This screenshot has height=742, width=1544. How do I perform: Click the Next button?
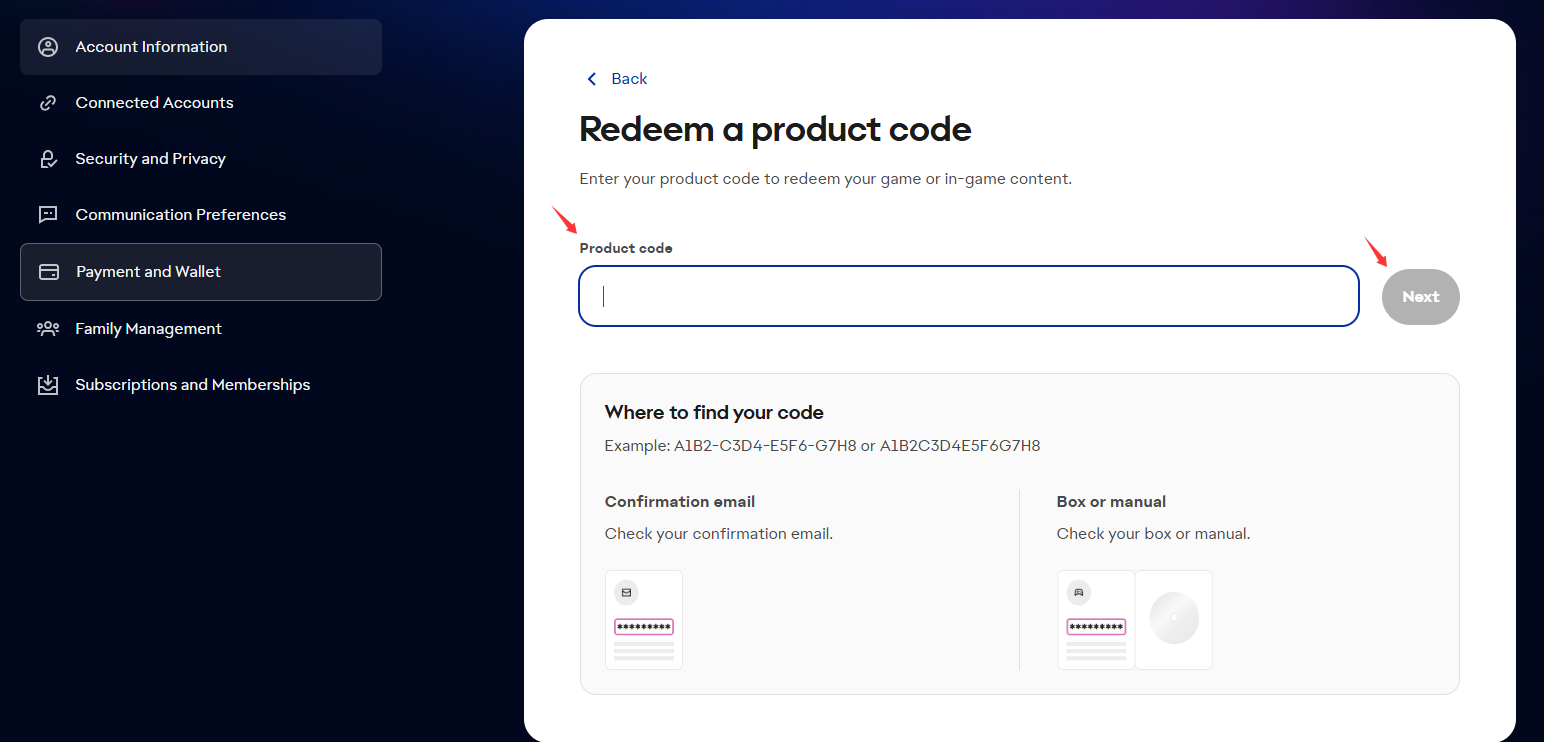coord(1421,297)
